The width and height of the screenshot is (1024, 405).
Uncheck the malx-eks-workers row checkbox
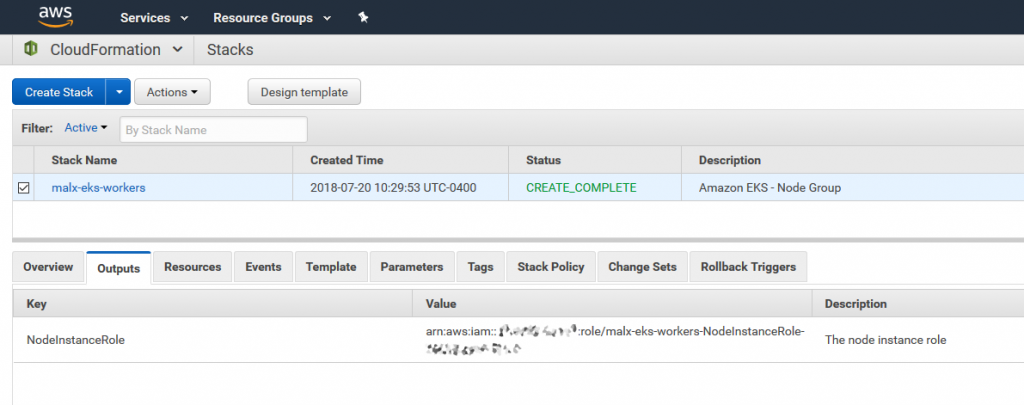click(24, 188)
